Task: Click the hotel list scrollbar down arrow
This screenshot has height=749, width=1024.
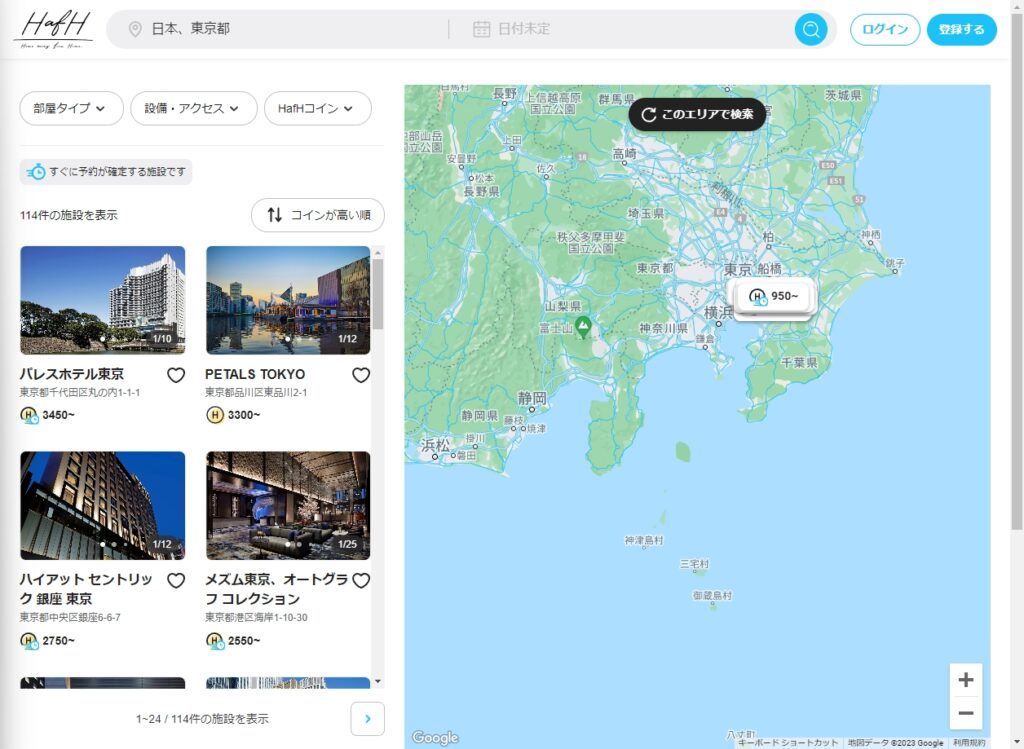Action: (378, 681)
